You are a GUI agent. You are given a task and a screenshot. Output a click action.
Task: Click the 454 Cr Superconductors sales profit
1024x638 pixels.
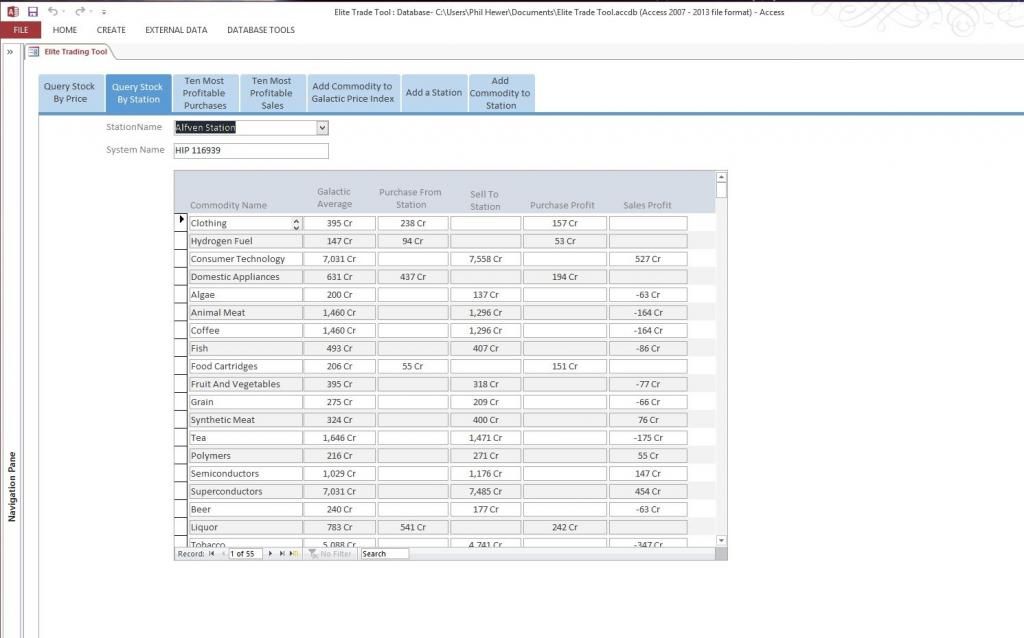[x=648, y=491]
